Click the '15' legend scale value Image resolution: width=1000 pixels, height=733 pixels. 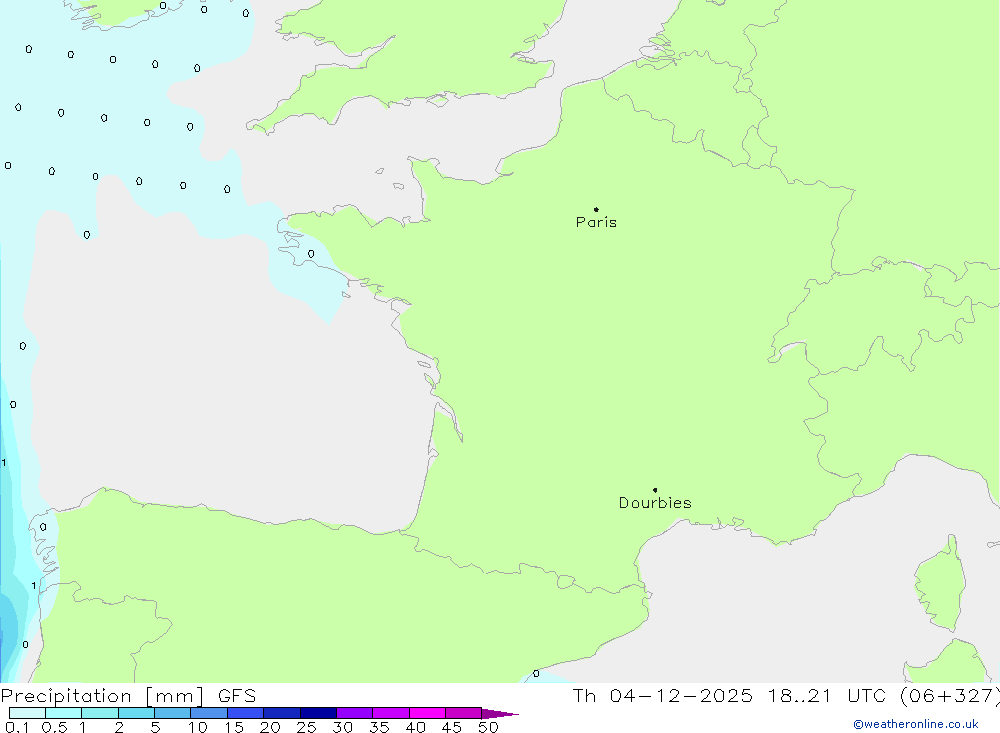[234, 727]
